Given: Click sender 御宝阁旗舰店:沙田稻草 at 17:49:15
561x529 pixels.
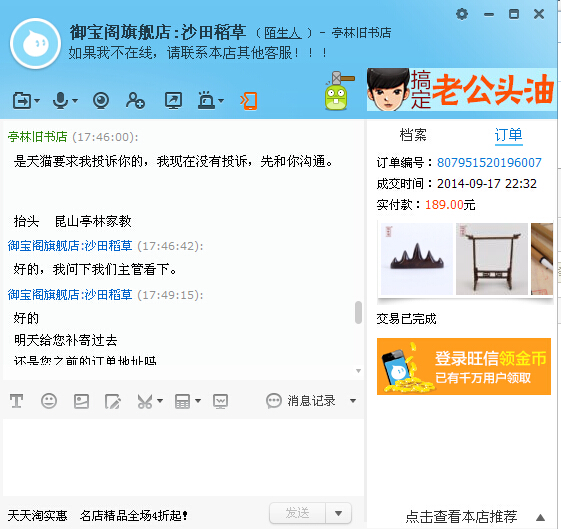Looking at the screenshot, I should point(70,295).
